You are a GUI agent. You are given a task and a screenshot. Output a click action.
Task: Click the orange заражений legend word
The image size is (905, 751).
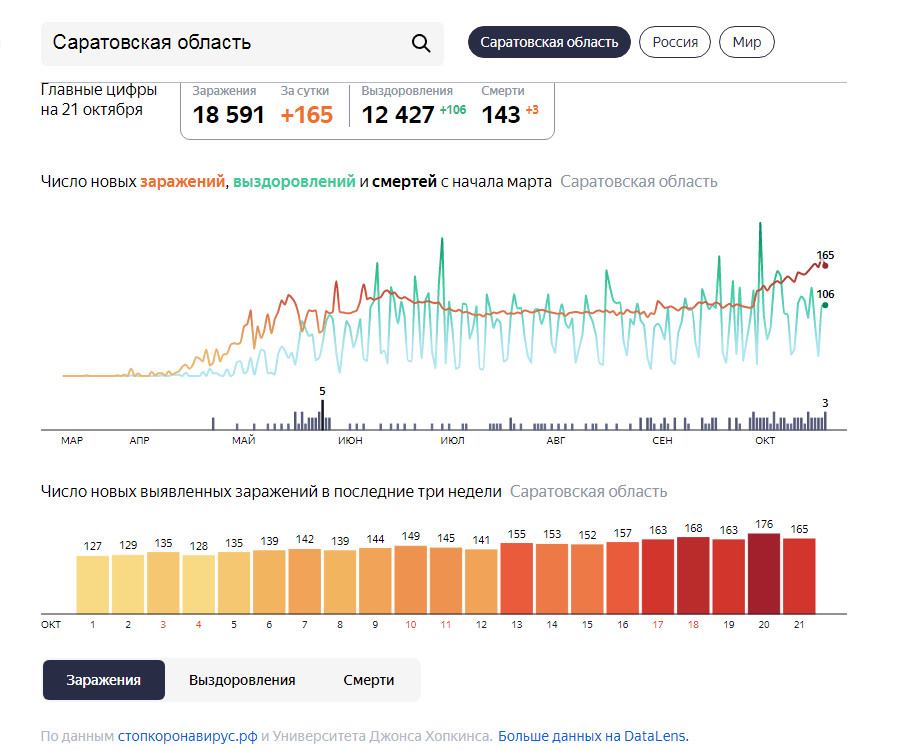[x=182, y=182]
